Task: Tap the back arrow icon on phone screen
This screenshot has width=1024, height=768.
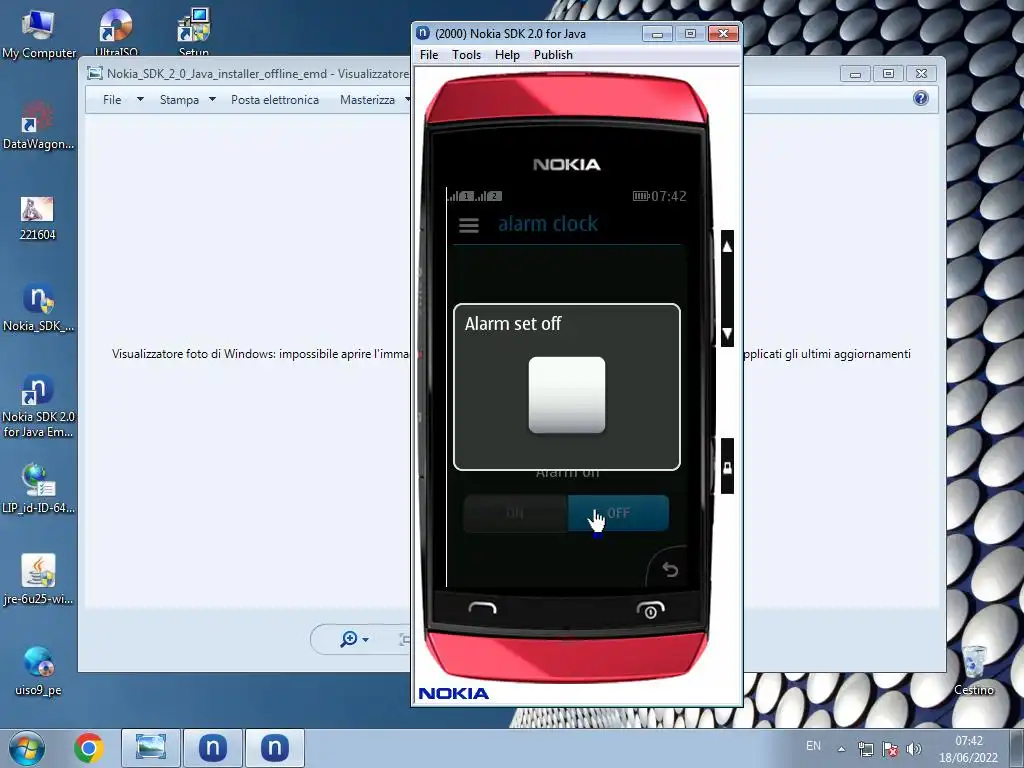Action: [x=670, y=569]
